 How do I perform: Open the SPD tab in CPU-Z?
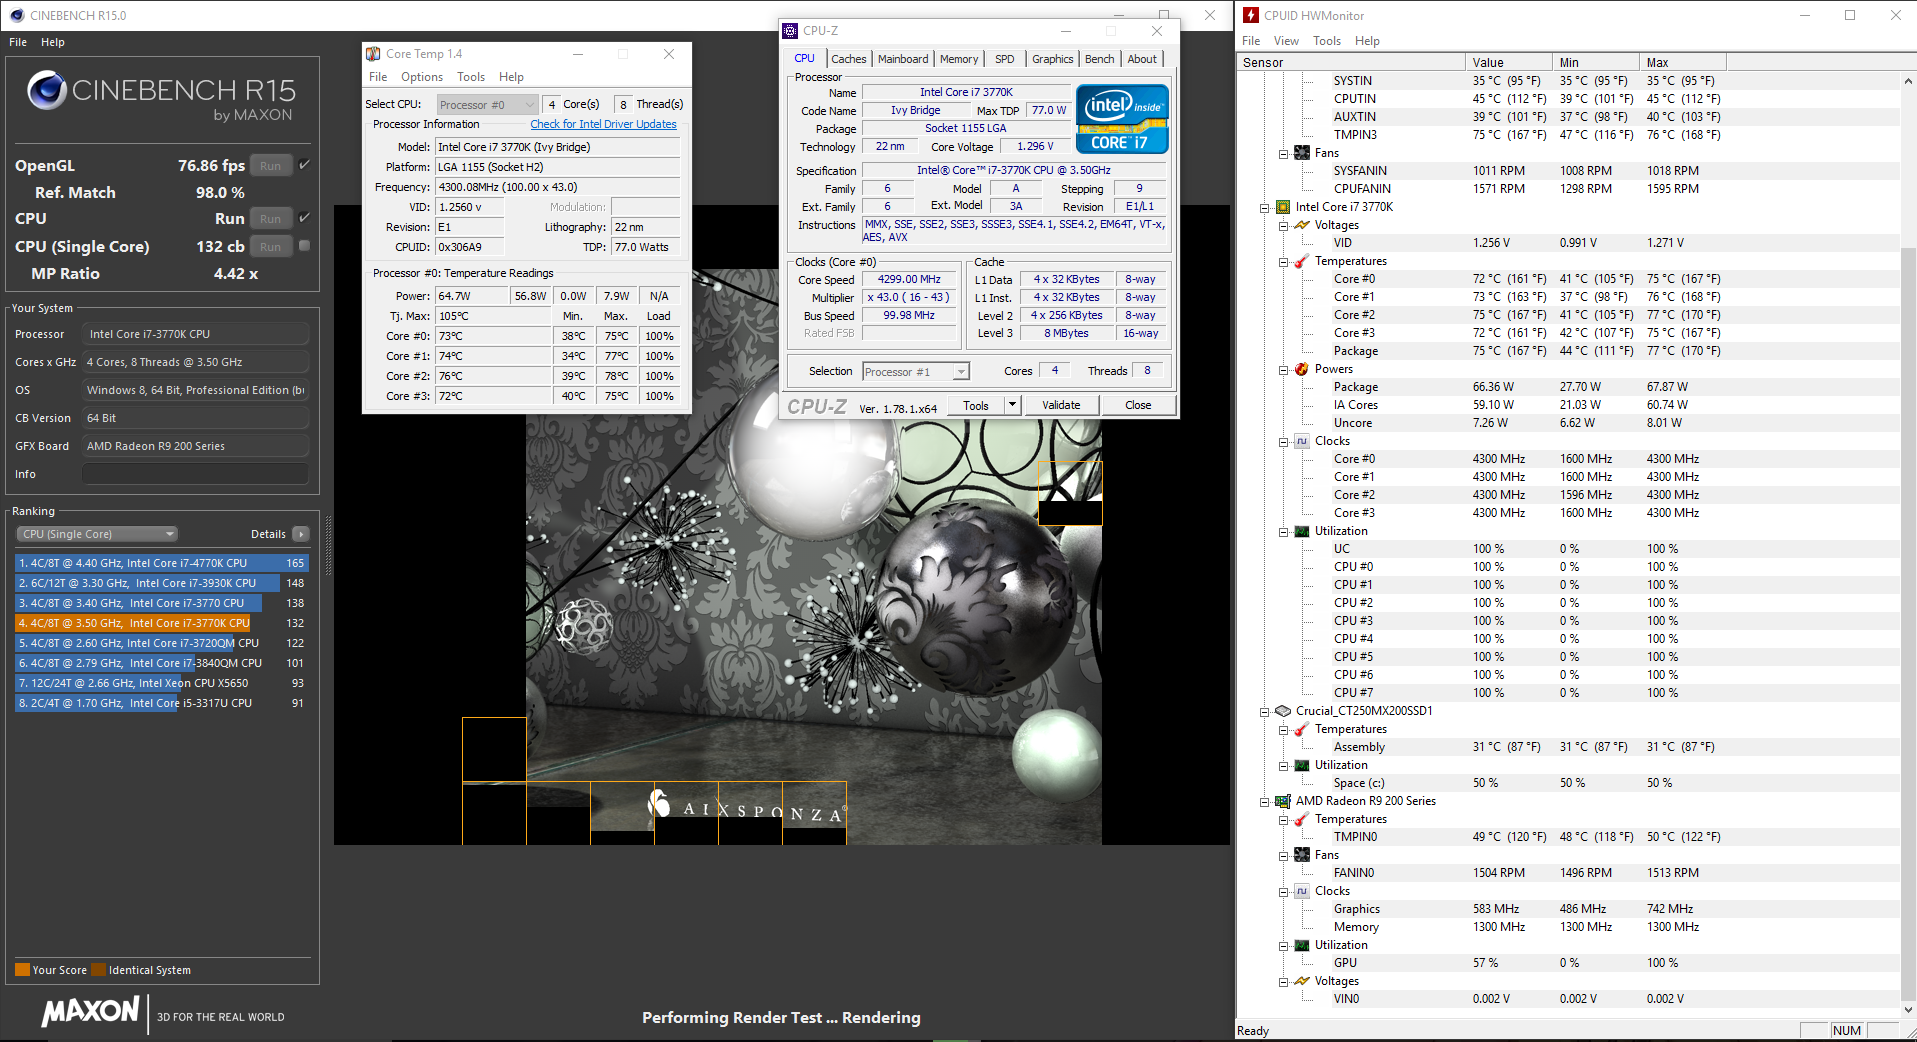1005,59
